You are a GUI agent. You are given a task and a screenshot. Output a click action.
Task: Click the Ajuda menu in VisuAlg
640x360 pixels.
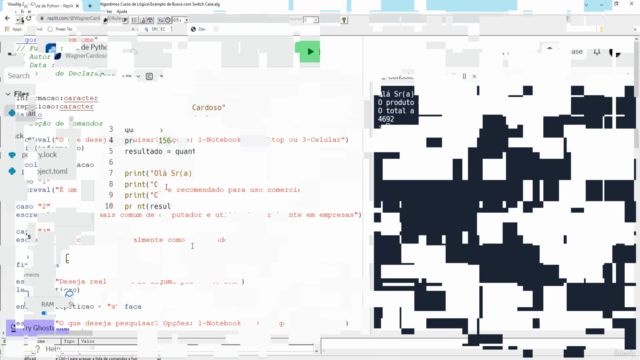point(122,11)
